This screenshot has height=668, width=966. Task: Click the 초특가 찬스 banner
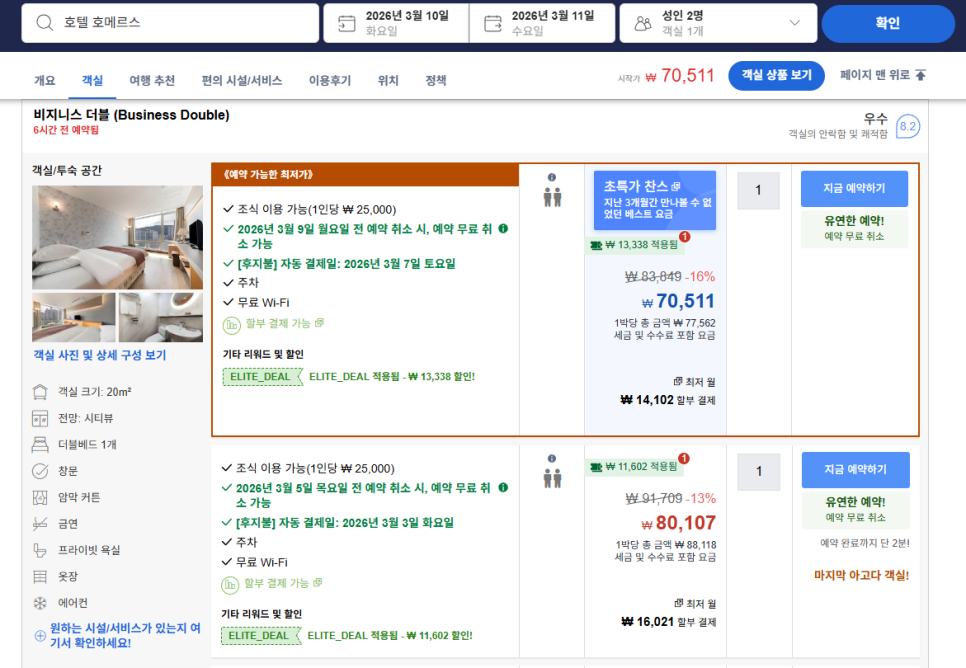click(x=655, y=200)
